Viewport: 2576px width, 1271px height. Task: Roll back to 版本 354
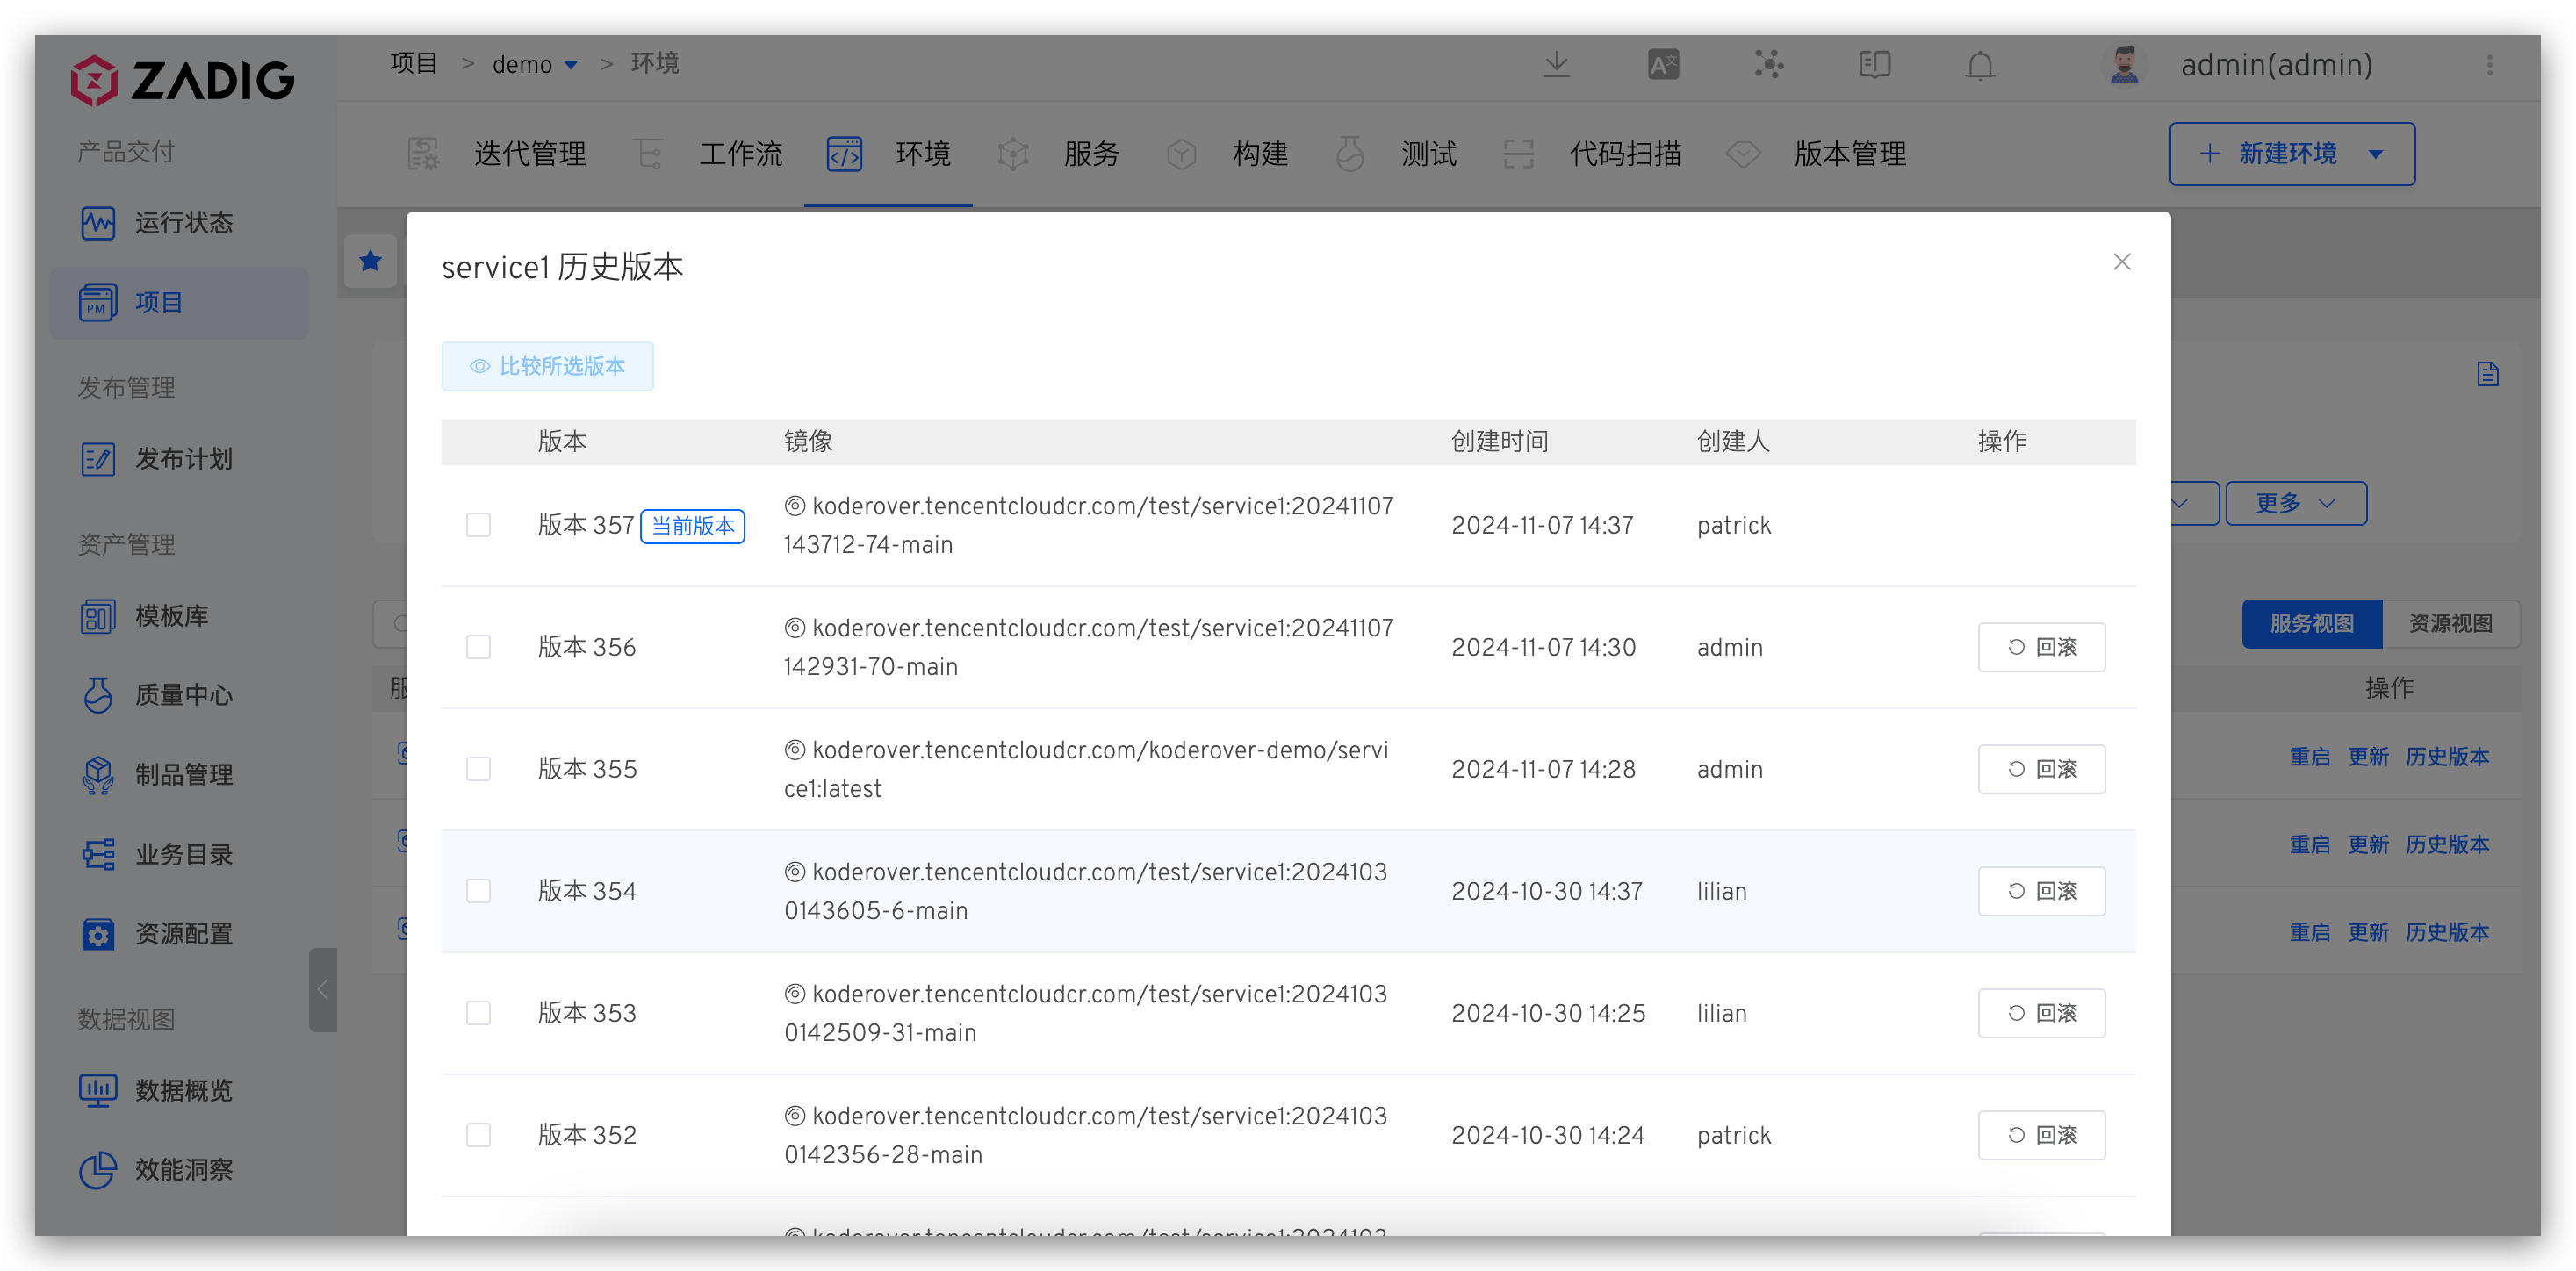coord(2041,891)
